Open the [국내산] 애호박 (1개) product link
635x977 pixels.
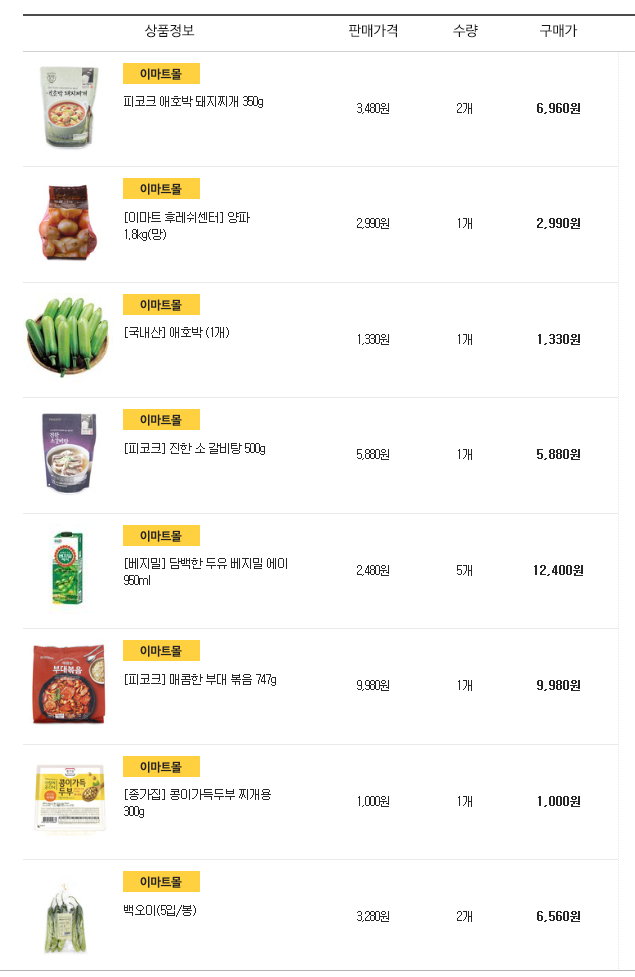coord(176,333)
